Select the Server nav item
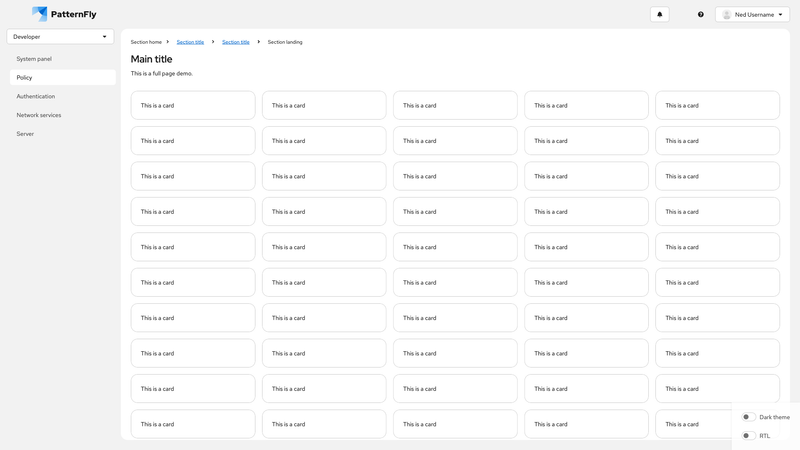Screen dimensions: 800x450 63,134
